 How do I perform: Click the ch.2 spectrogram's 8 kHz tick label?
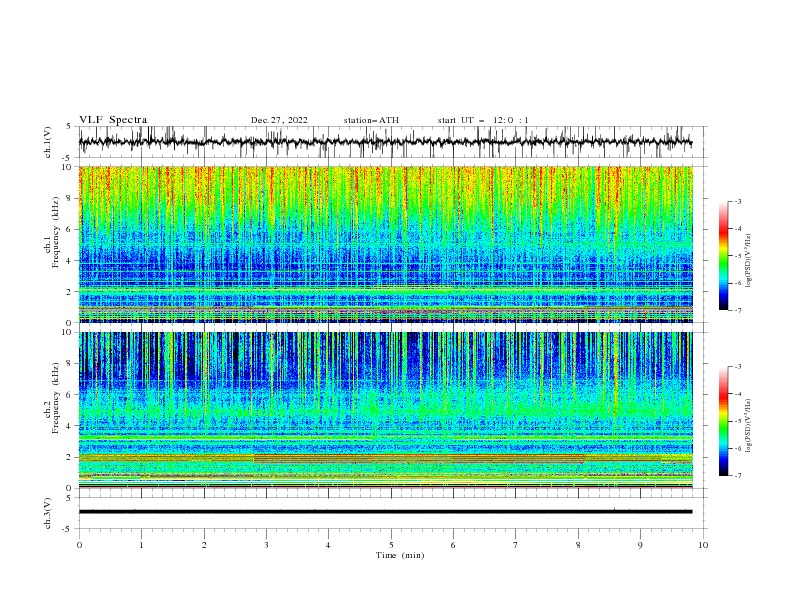coord(70,364)
